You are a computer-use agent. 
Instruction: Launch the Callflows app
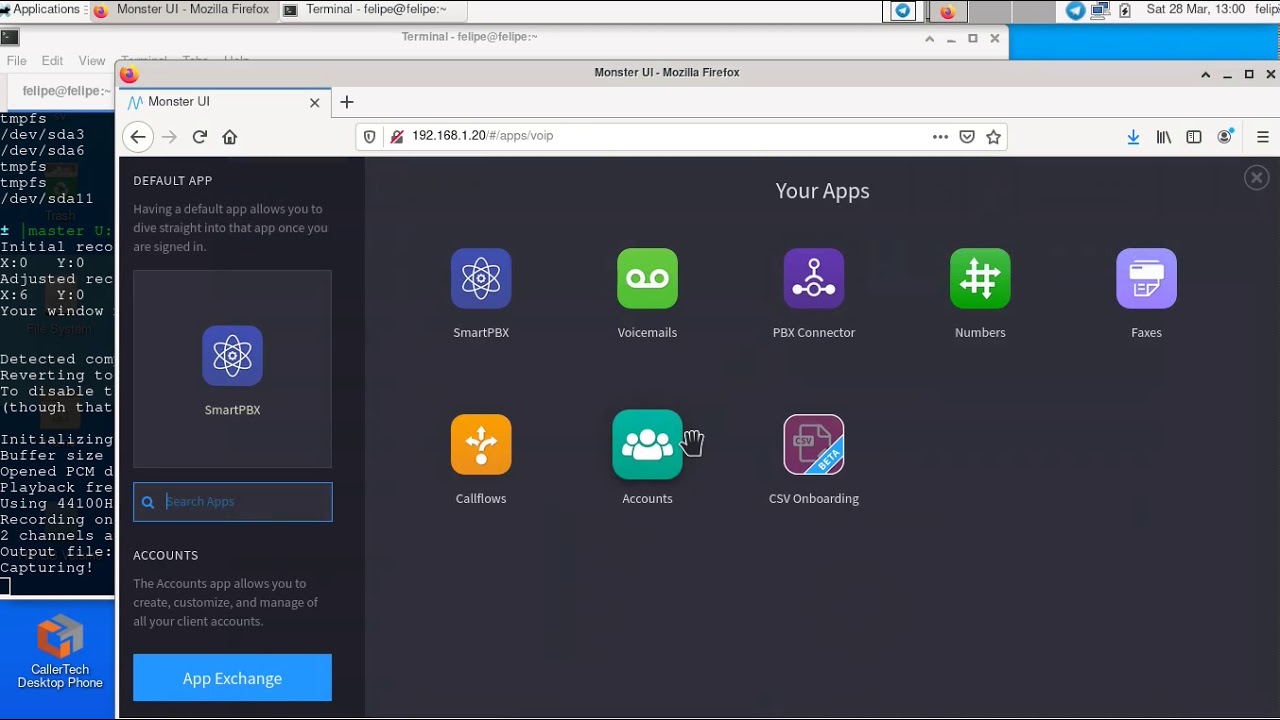481,445
